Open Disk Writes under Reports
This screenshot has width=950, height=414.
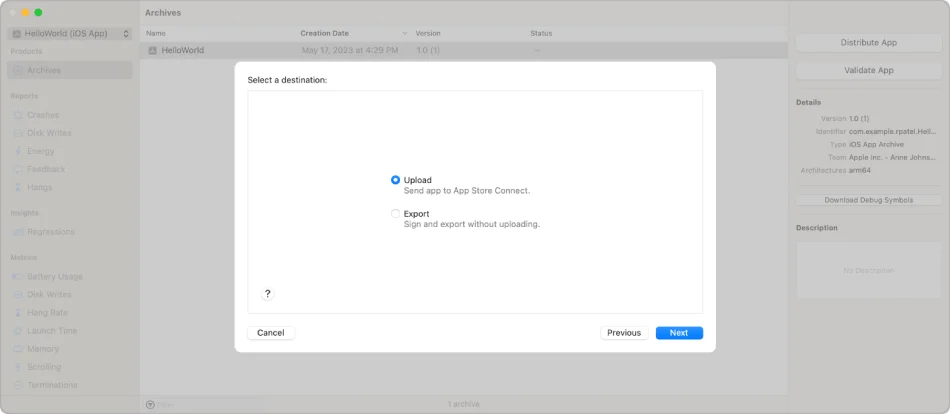tap(49, 133)
